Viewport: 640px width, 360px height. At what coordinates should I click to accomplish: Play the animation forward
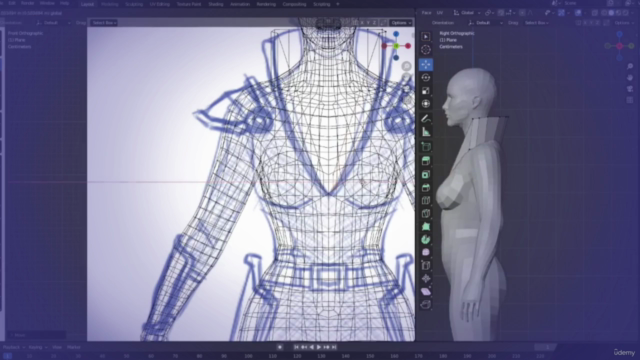coord(319,347)
